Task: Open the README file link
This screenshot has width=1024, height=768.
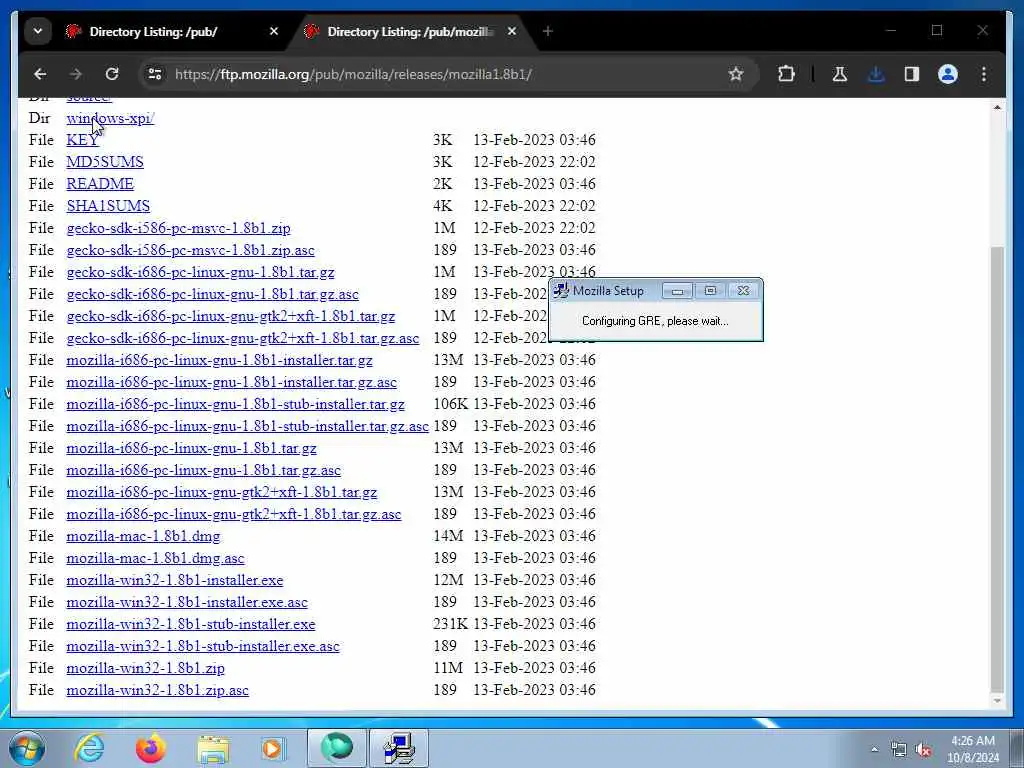Action: pos(100,184)
